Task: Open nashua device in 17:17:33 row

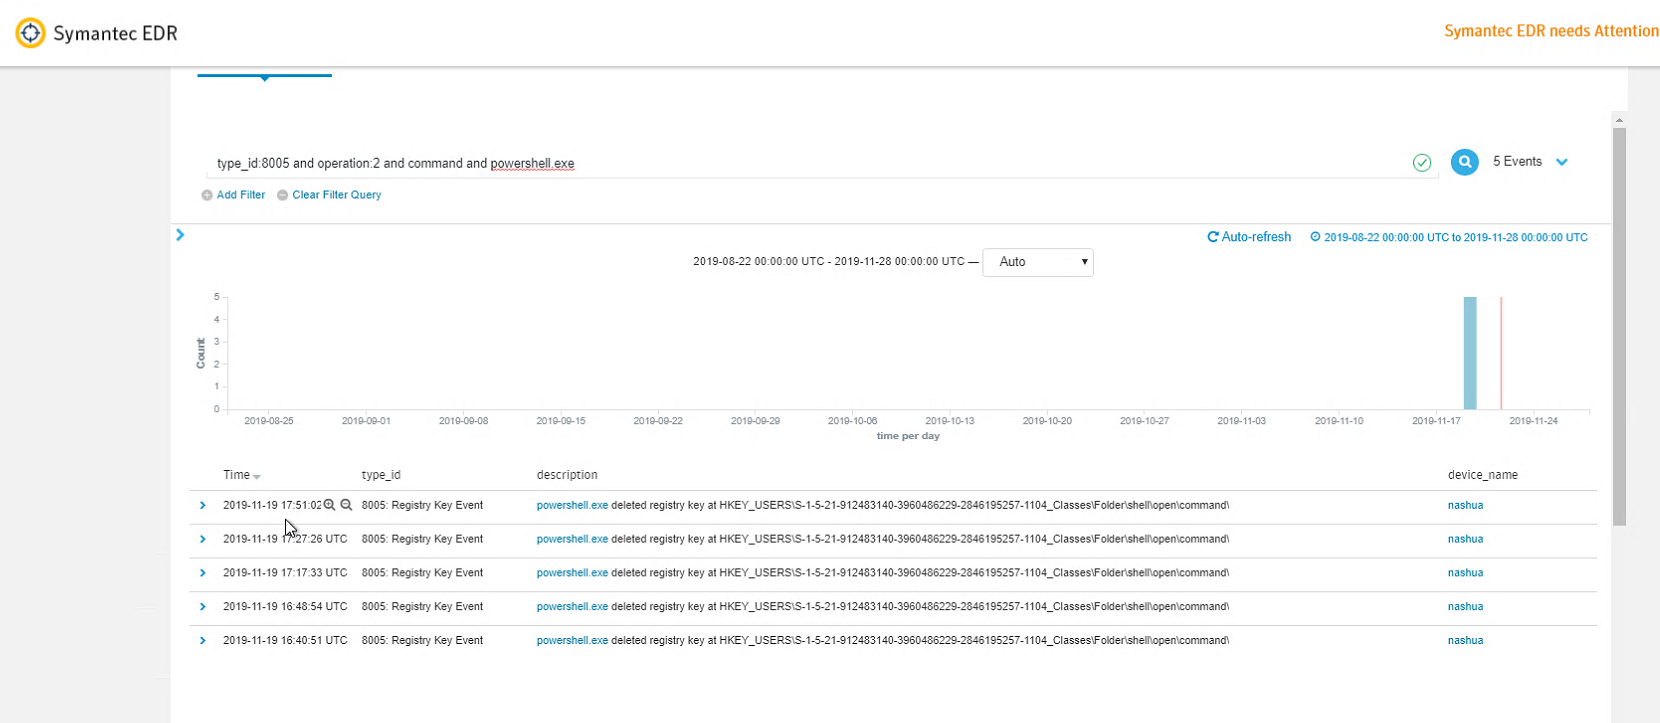Action: pyautogui.click(x=1465, y=573)
